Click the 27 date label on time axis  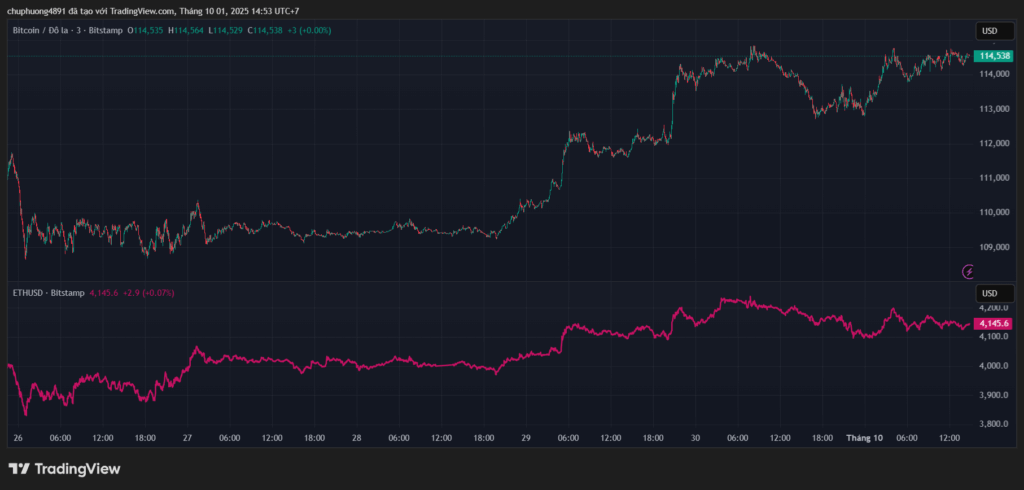coord(187,438)
